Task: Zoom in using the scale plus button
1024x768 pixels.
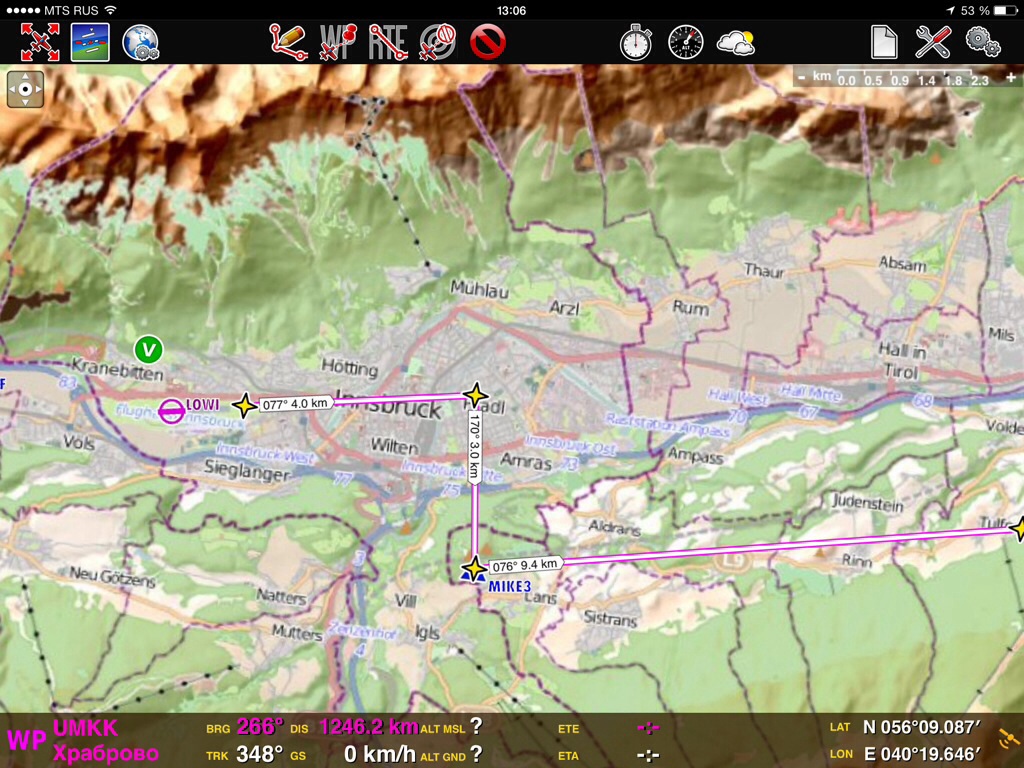Action: click(x=1012, y=78)
